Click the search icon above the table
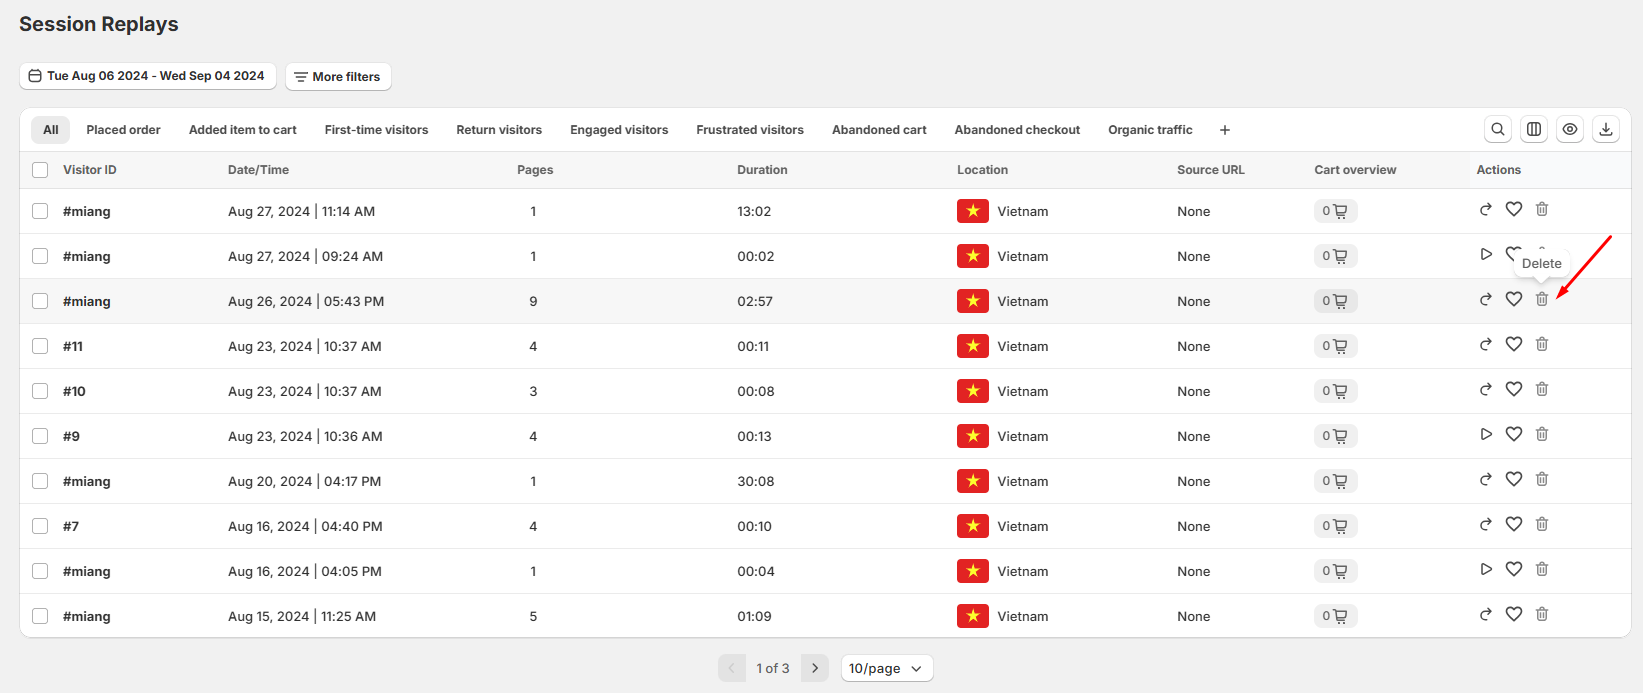The height and width of the screenshot is (693, 1643). pyautogui.click(x=1497, y=129)
